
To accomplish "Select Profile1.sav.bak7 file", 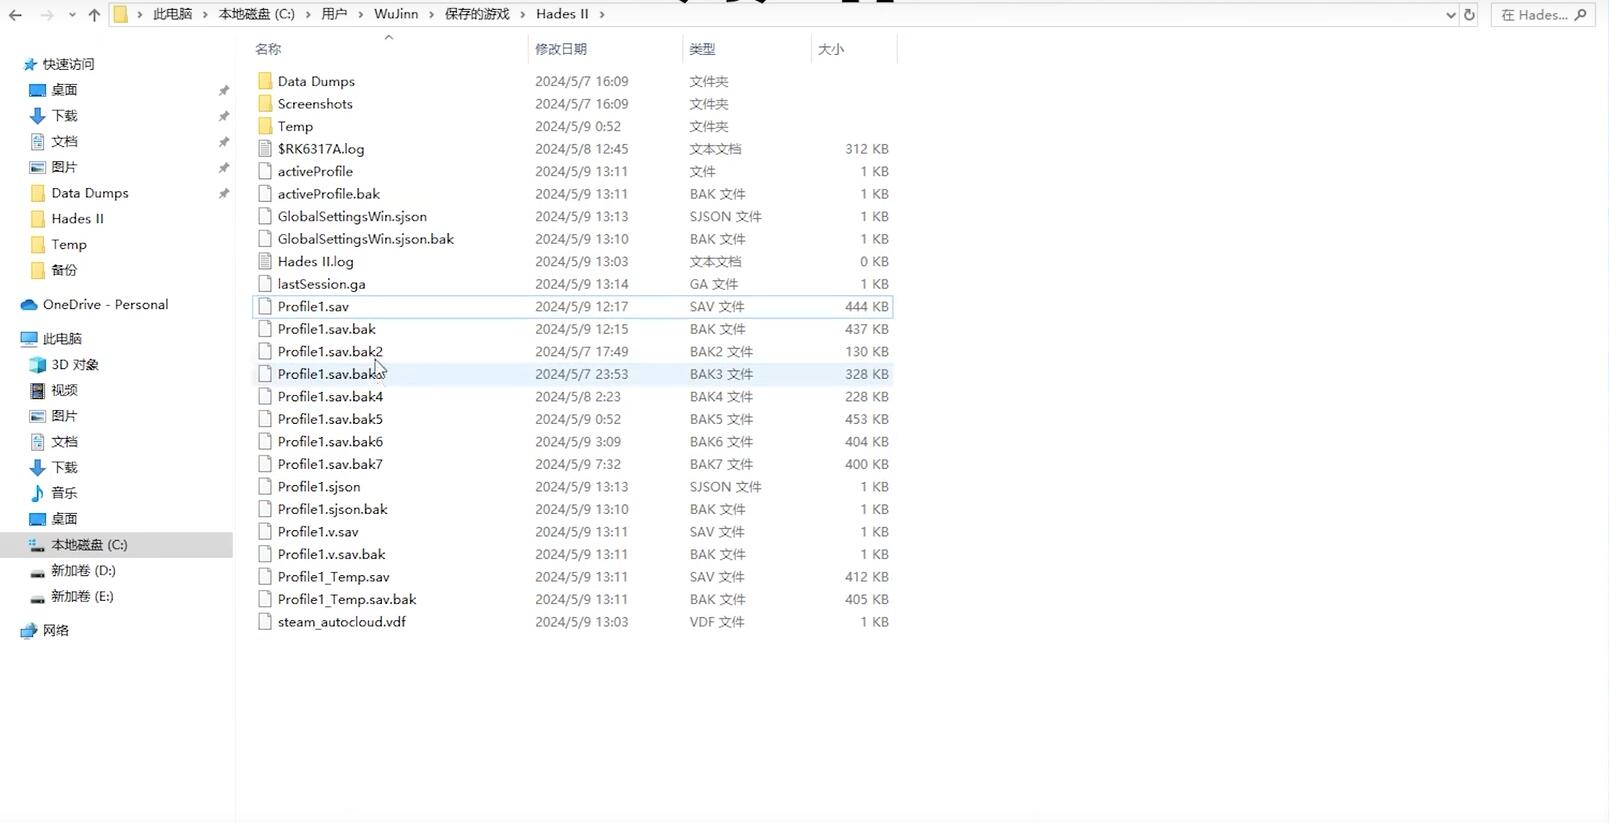I will pyautogui.click(x=330, y=464).
